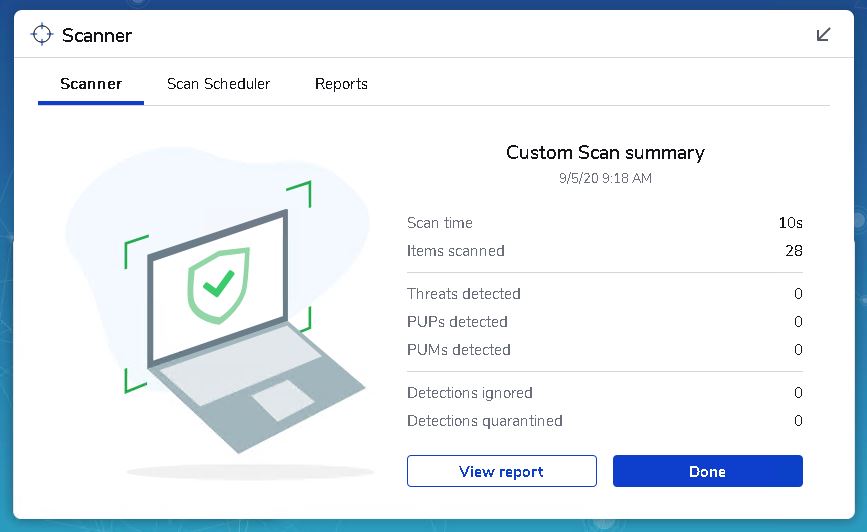Click the Scan time row label
867x532 pixels.
coord(440,223)
